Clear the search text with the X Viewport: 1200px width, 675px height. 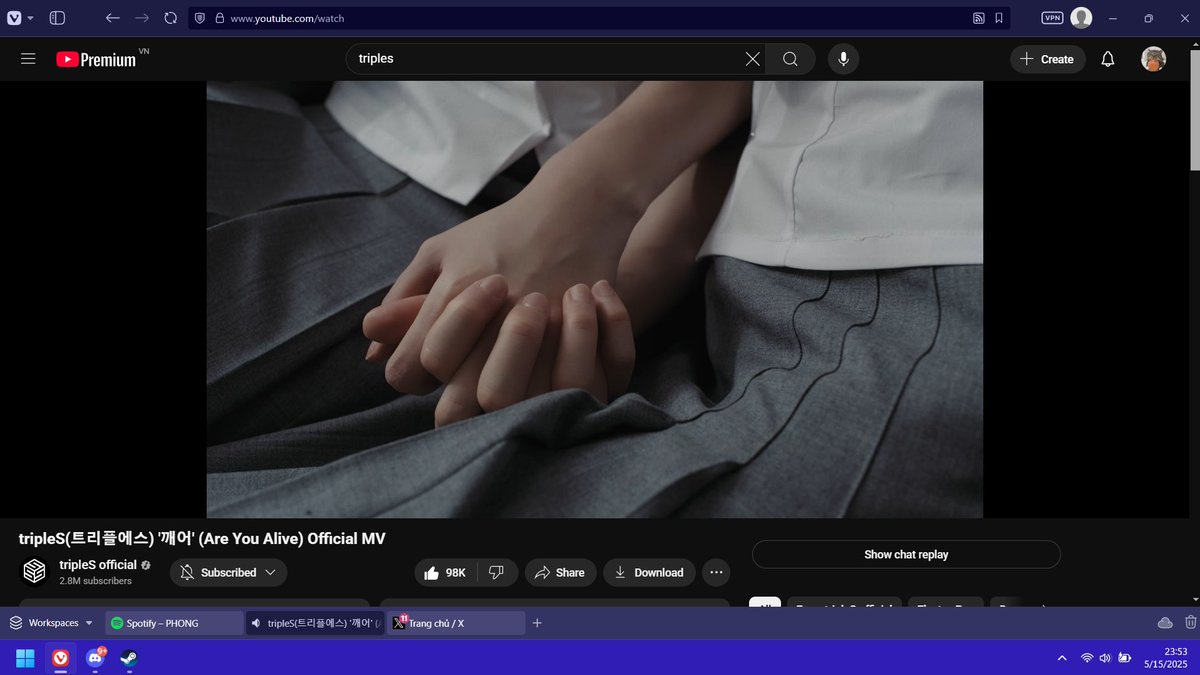click(x=753, y=59)
